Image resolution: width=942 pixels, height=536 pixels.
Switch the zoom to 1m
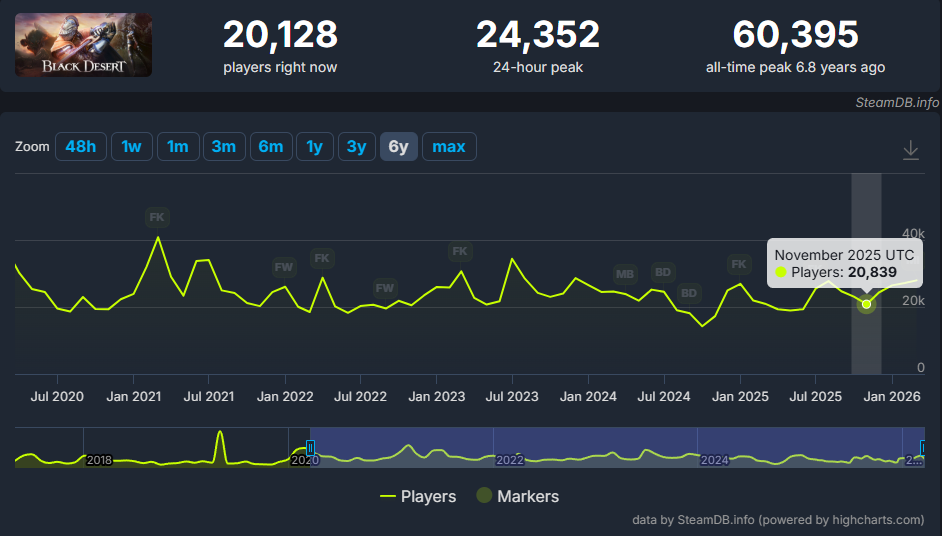point(177,146)
